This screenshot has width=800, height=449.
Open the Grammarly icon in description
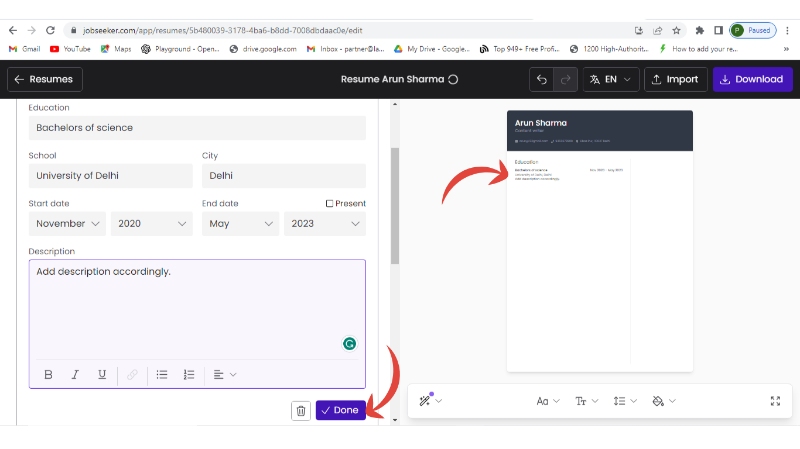pyautogui.click(x=350, y=343)
